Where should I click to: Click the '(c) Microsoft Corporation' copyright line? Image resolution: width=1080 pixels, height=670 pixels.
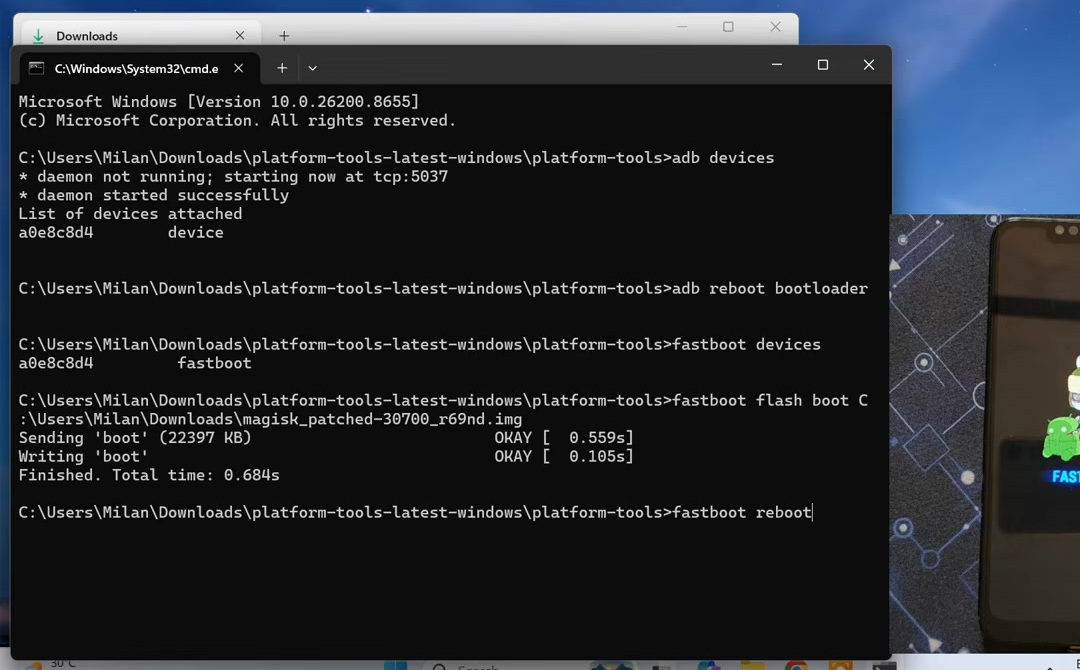(237, 121)
